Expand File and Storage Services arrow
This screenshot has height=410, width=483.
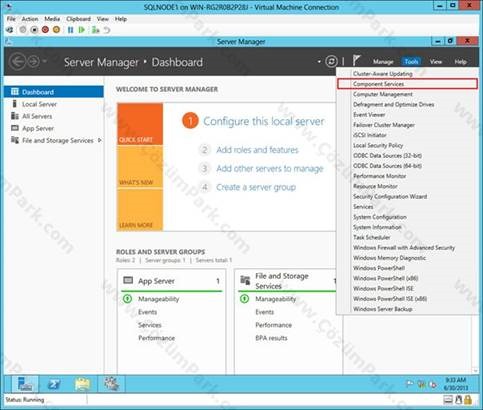pos(100,140)
